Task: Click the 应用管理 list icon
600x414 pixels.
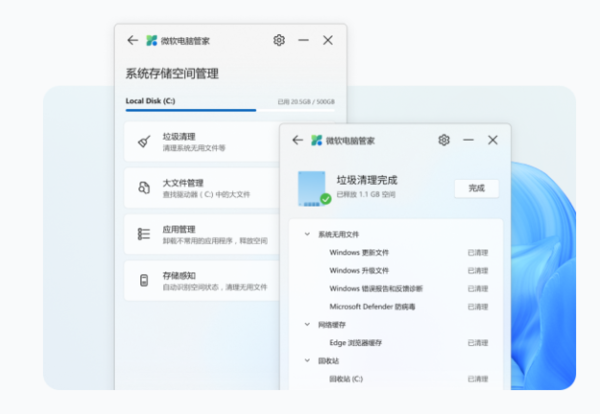Action: [x=143, y=234]
